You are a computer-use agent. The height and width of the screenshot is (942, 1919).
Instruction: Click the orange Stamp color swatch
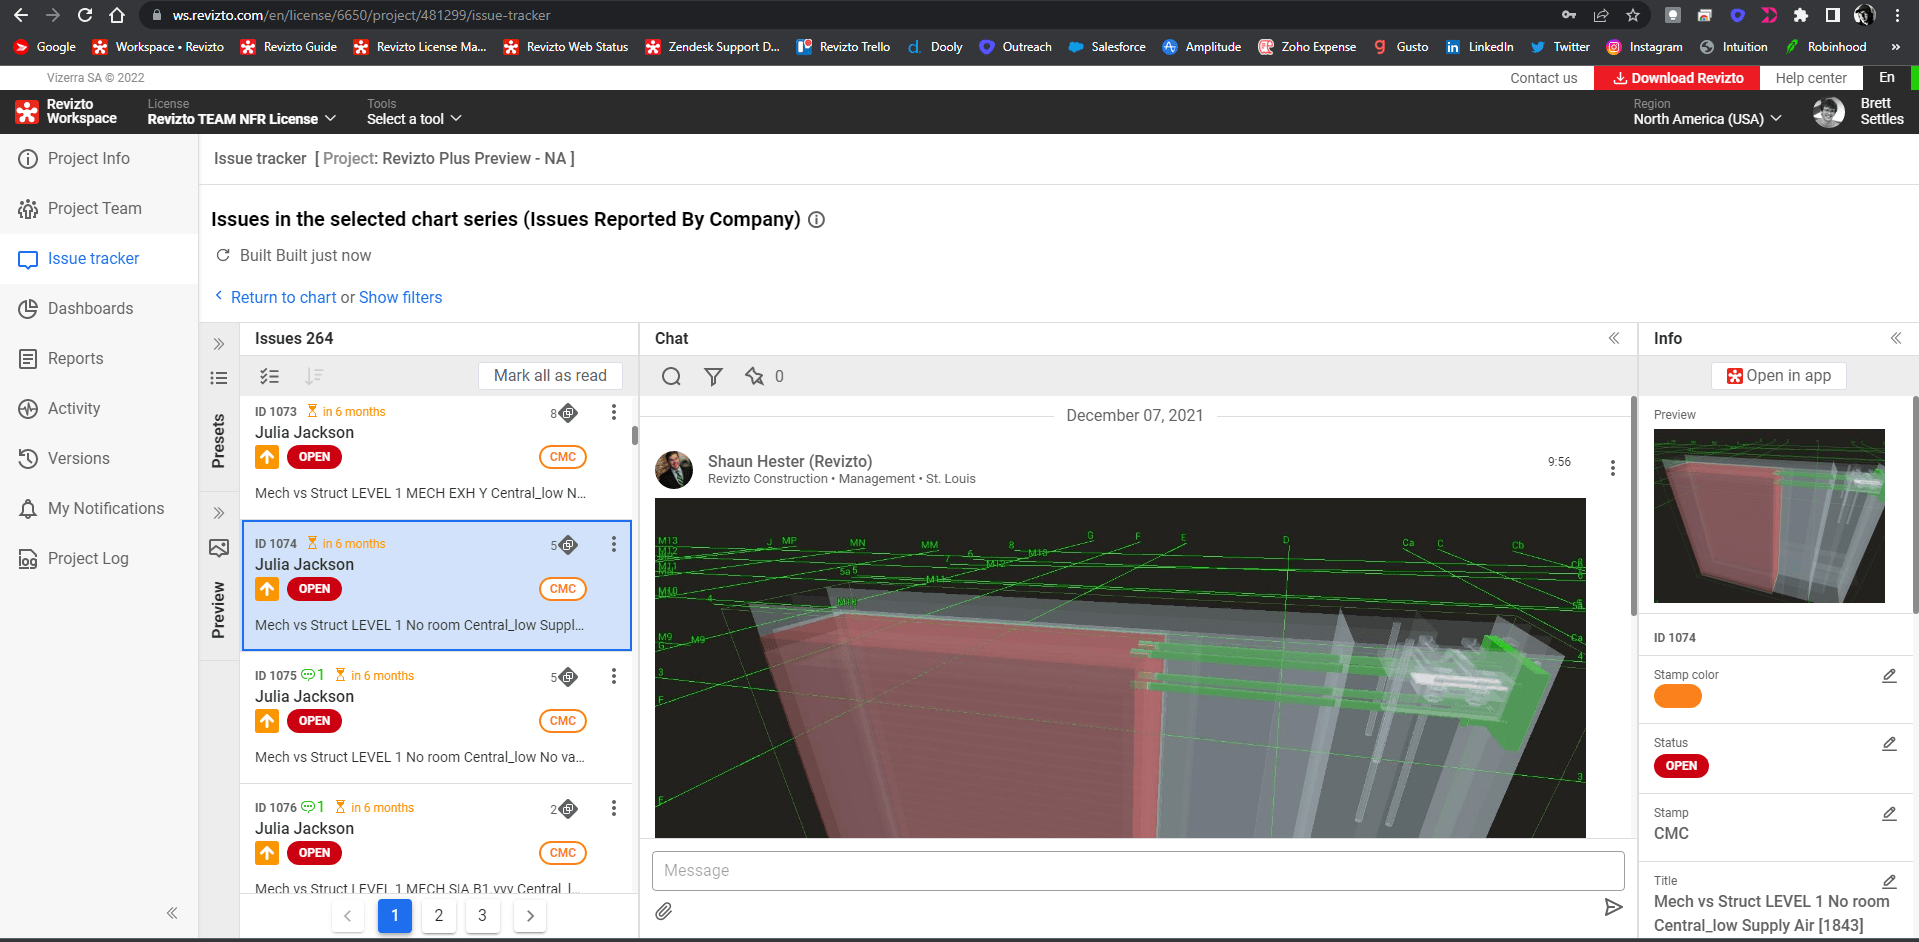click(1677, 697)
